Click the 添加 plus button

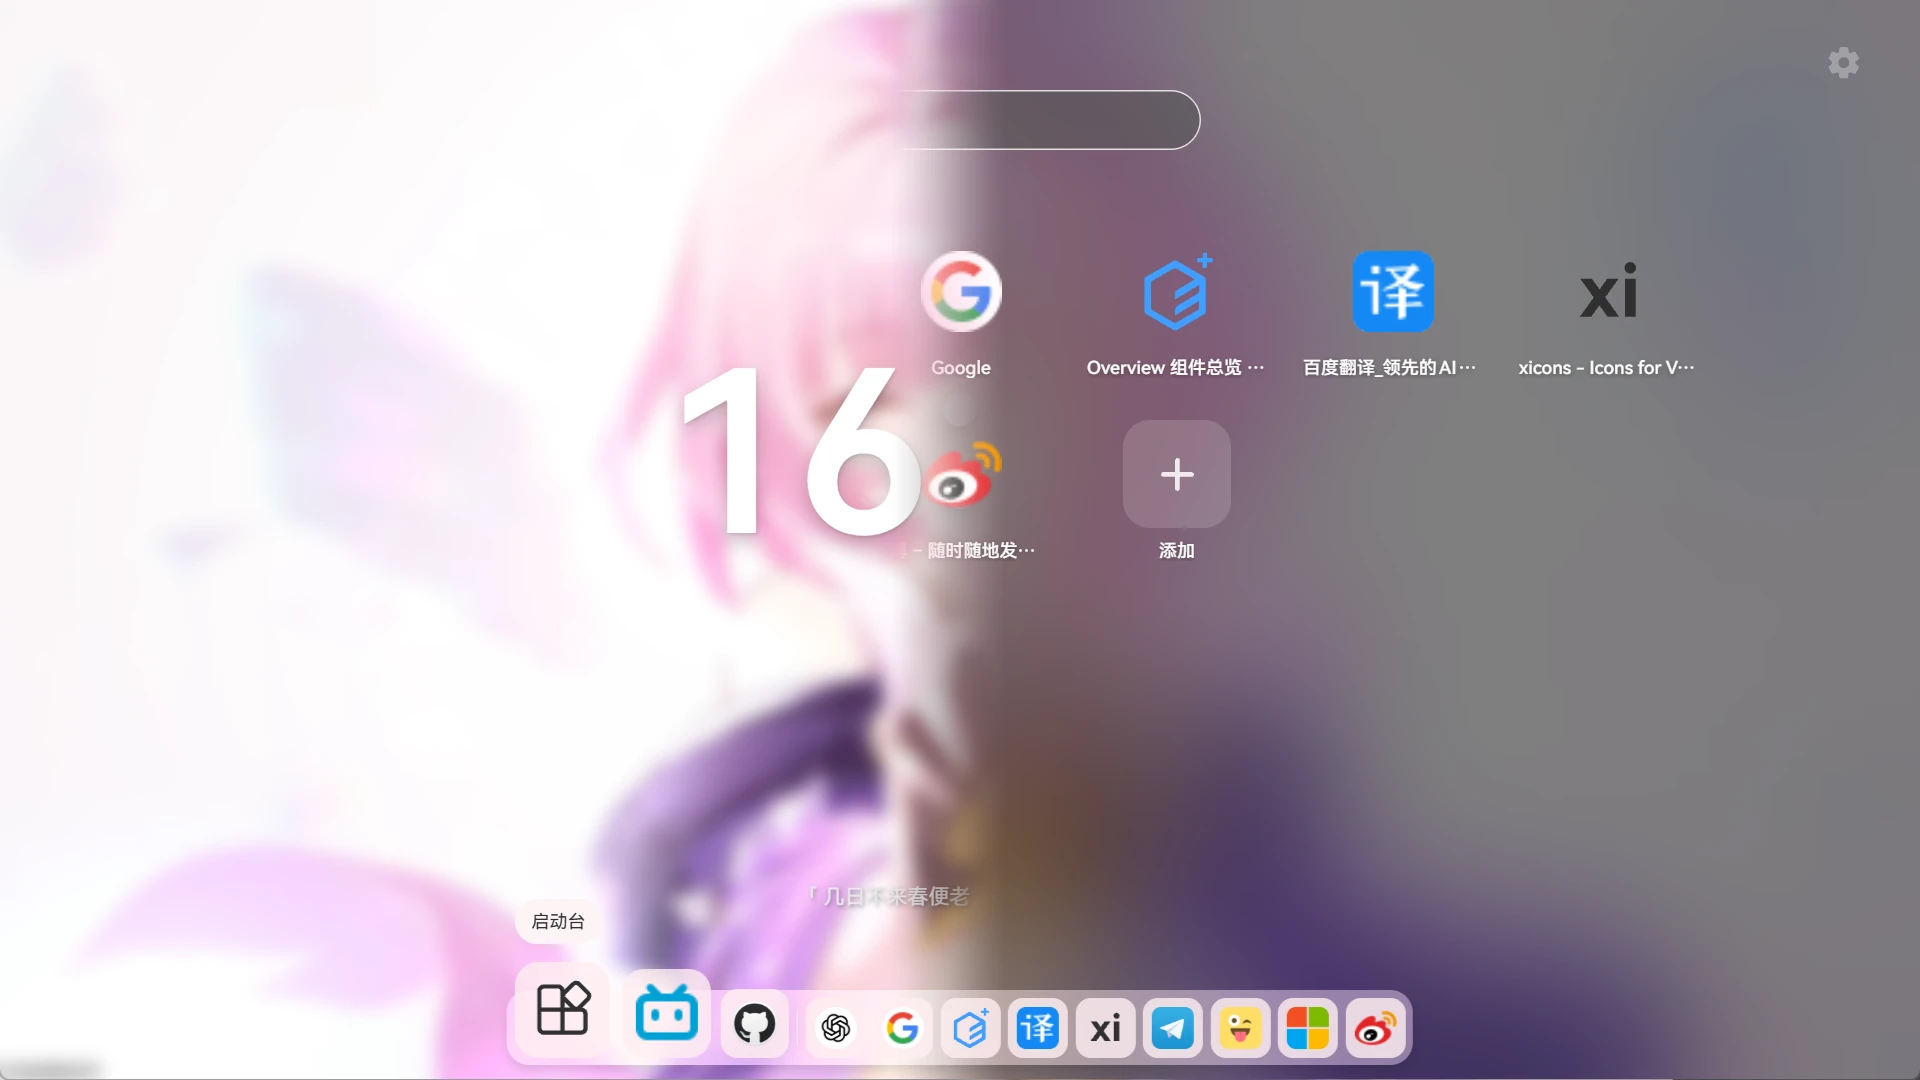pyautogui.click(x=1177, y=474)
